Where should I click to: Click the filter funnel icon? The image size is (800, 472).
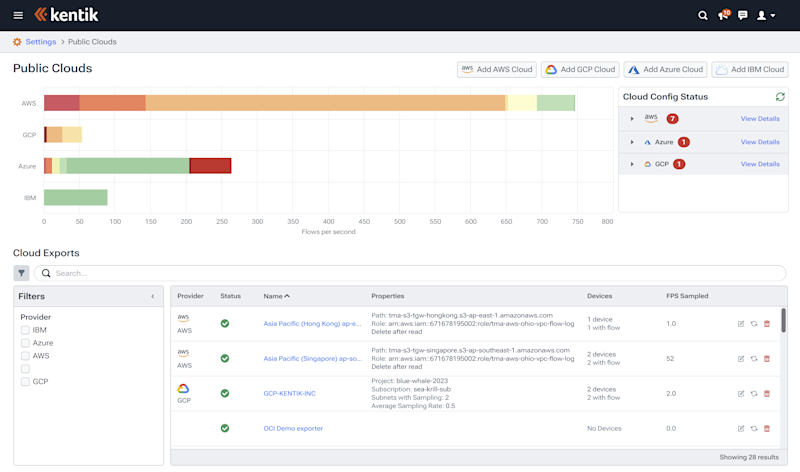click(x=21, y=273)
